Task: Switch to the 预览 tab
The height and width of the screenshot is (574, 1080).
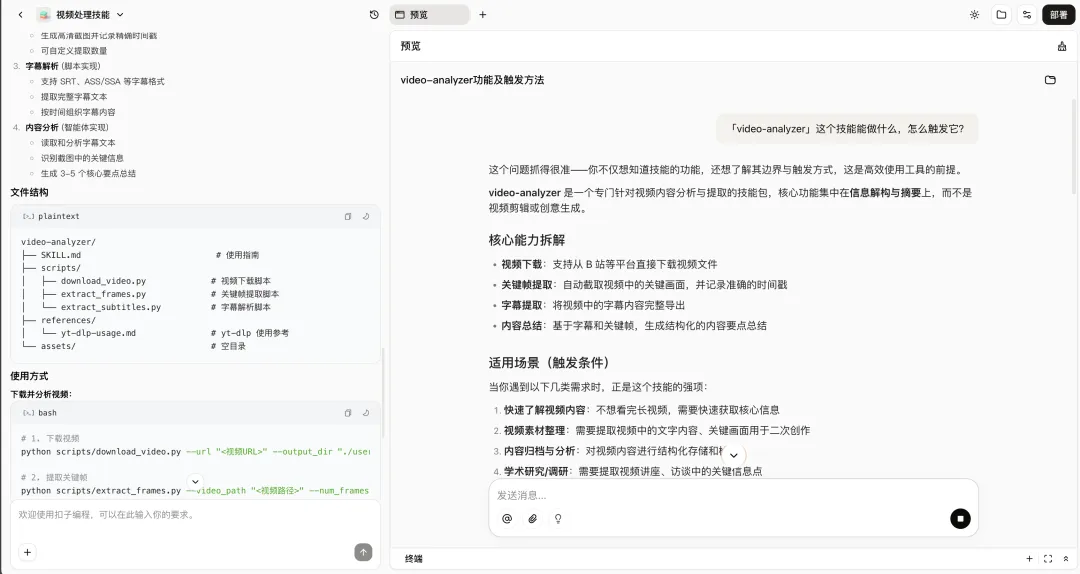Action: (x=429, y=15)
